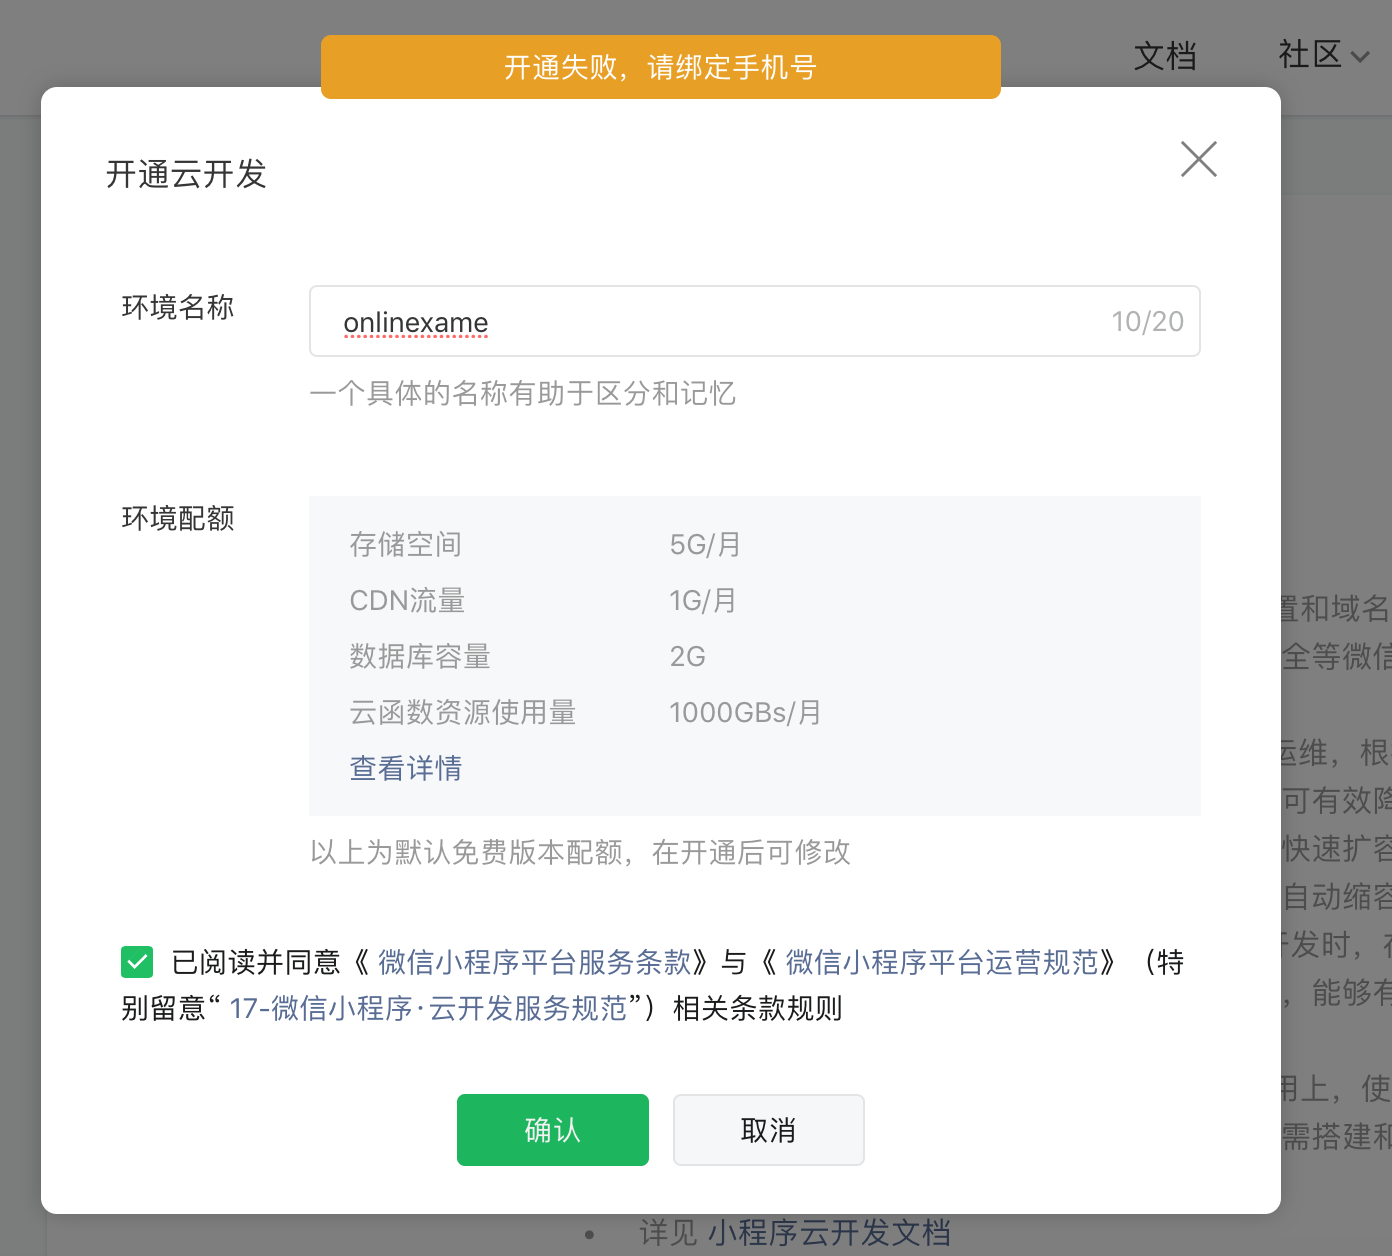Click the CDN流量 quota label

407,600
